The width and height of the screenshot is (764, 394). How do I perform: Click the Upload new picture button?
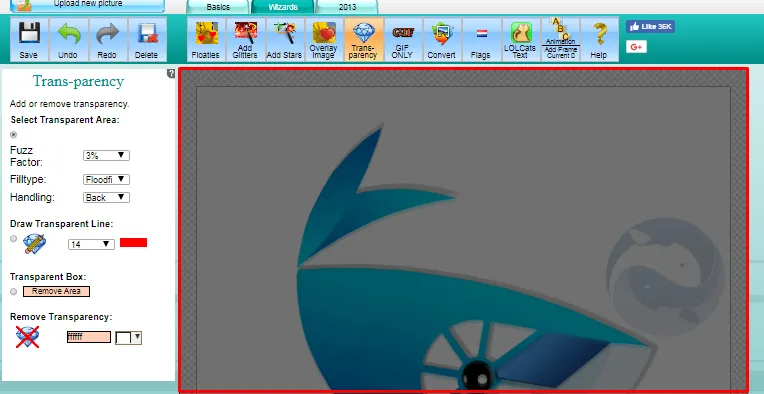point(88,5)
